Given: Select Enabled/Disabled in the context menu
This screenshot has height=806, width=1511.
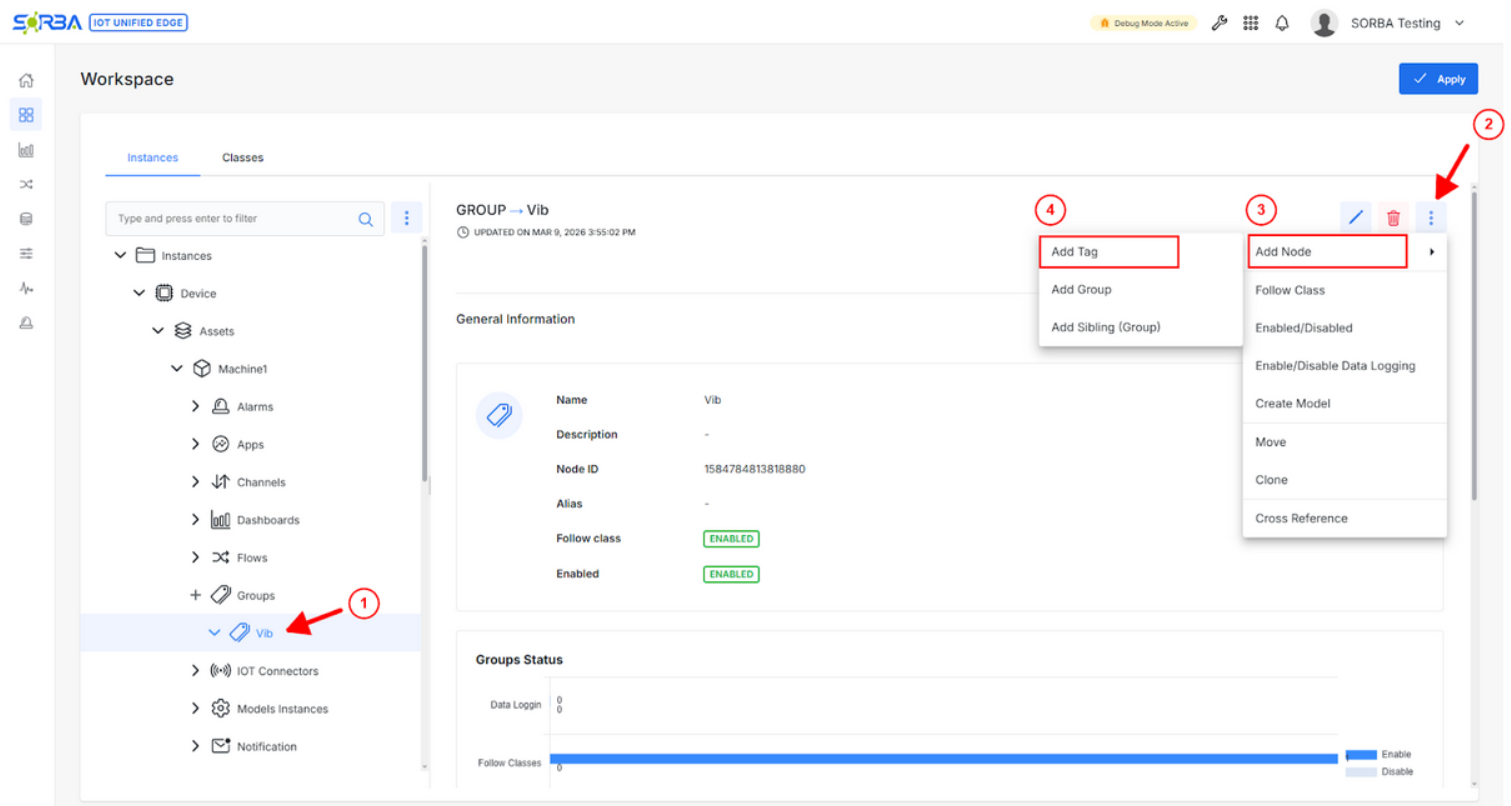Looking at the screenshot, I should (x=1304, y=328).
